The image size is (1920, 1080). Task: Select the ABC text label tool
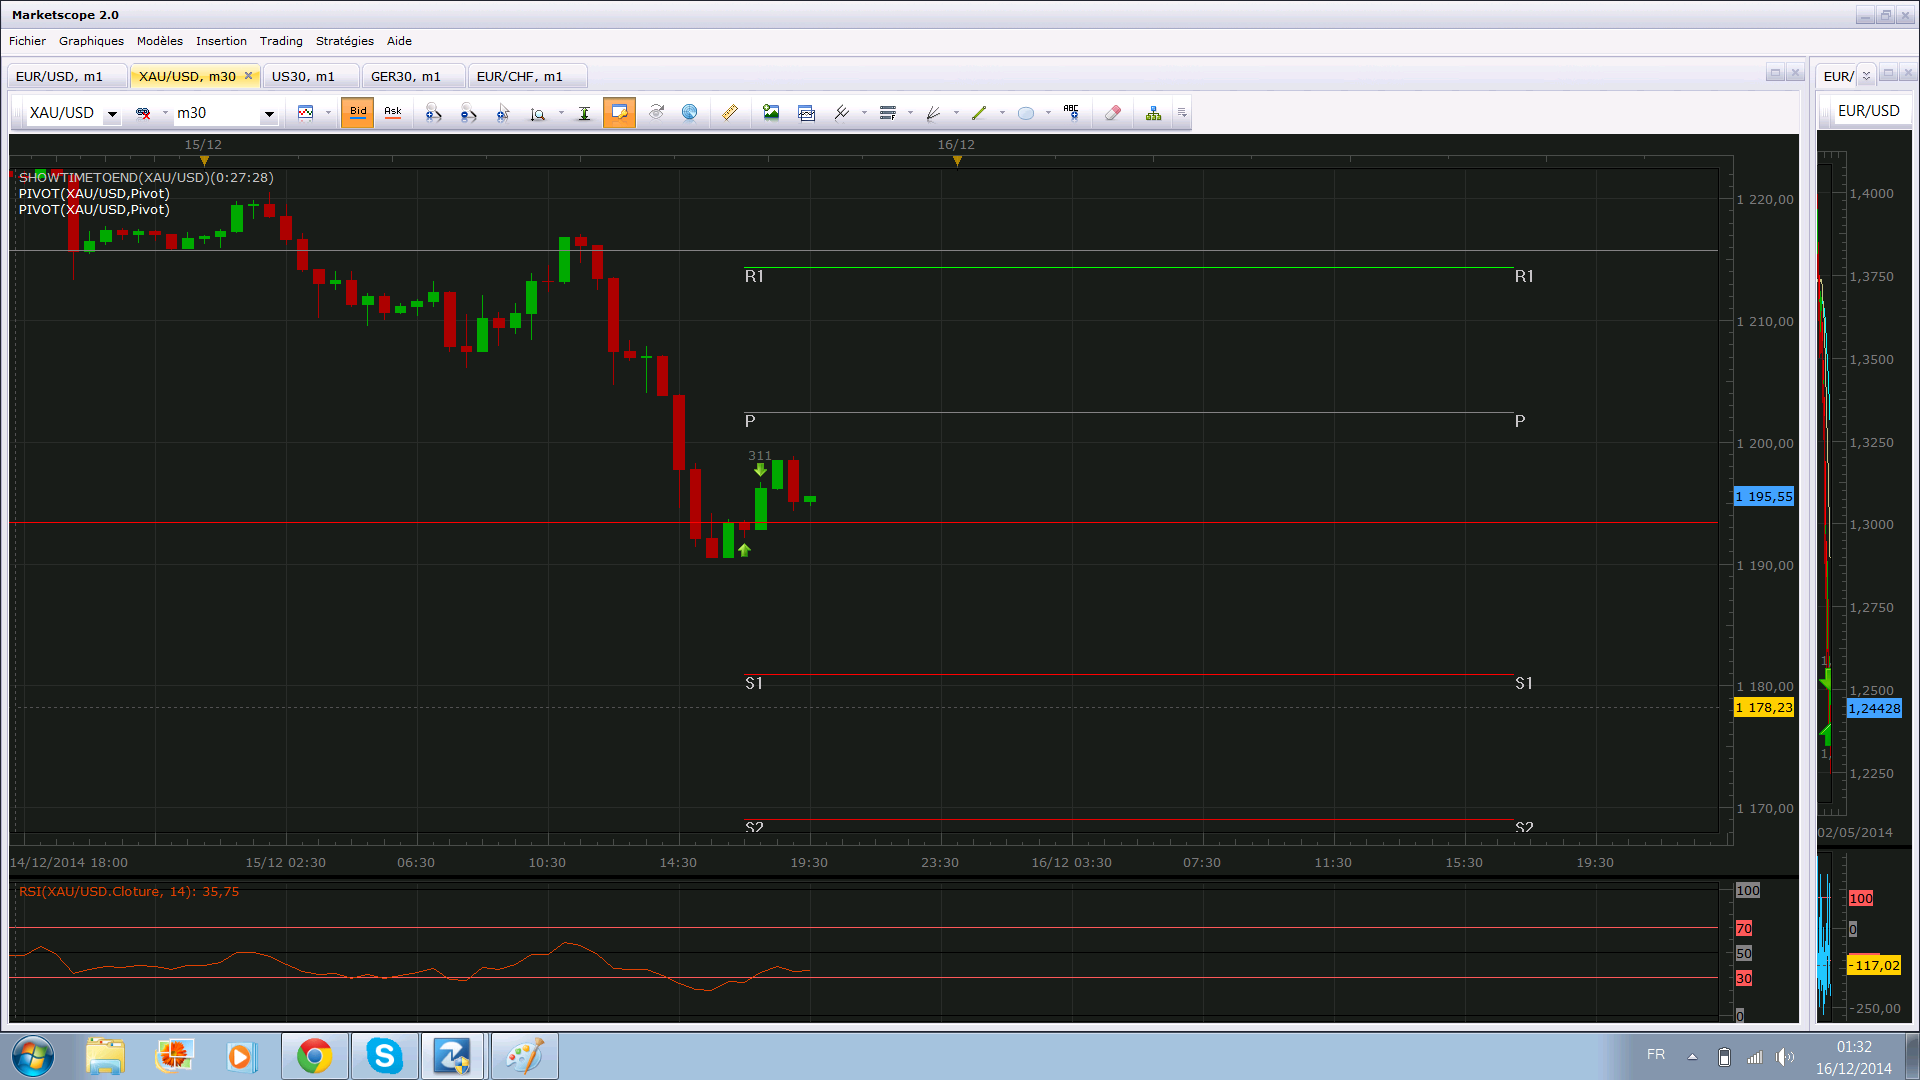(1071, 113)
